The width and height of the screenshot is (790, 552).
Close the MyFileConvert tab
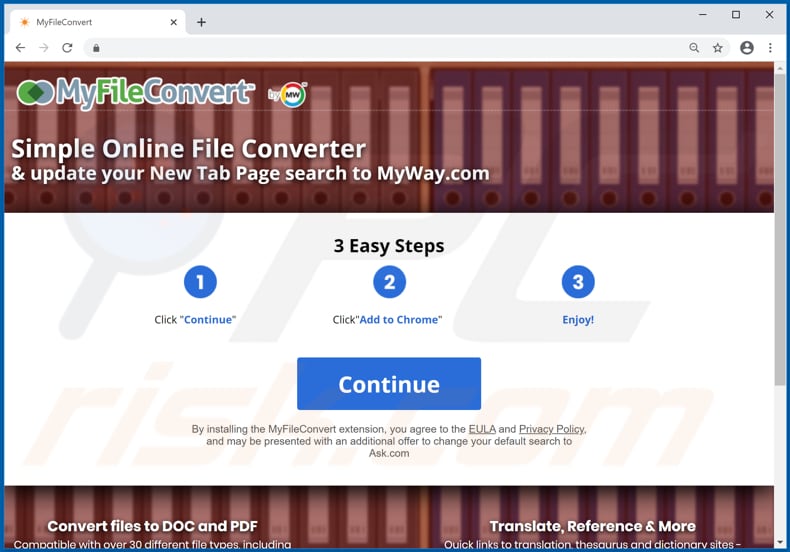(x=173, y=22)
